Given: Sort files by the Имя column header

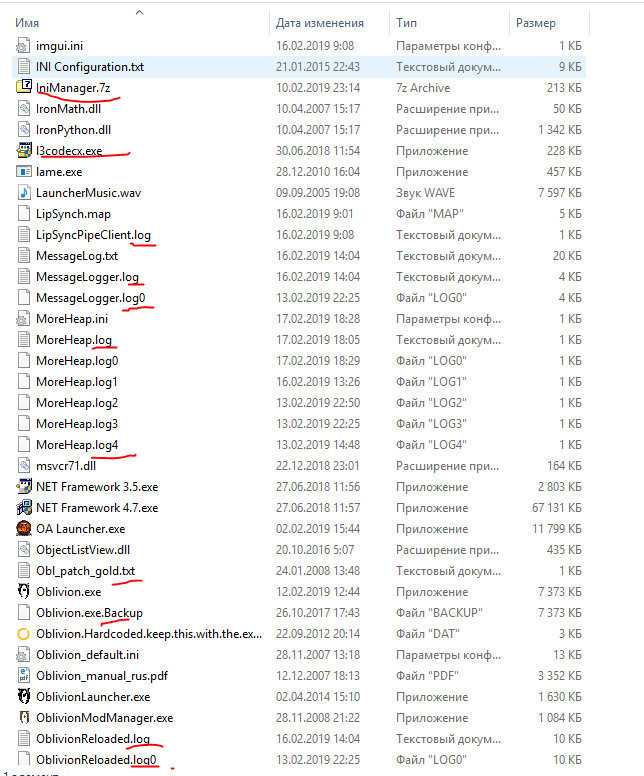Looking at the screenshot, I should (x=28, y=21).
